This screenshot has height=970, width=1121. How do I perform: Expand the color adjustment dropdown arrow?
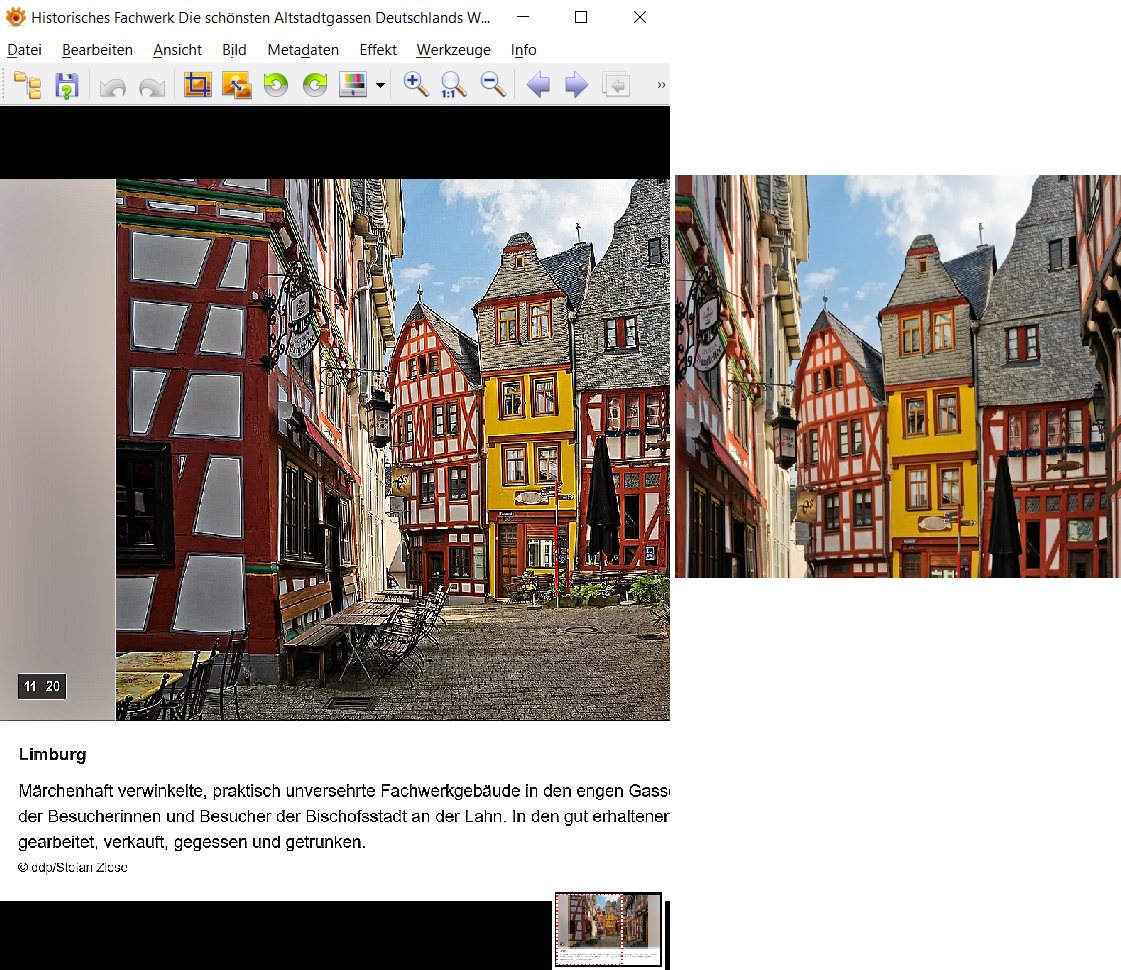click(x=381, y=86)
